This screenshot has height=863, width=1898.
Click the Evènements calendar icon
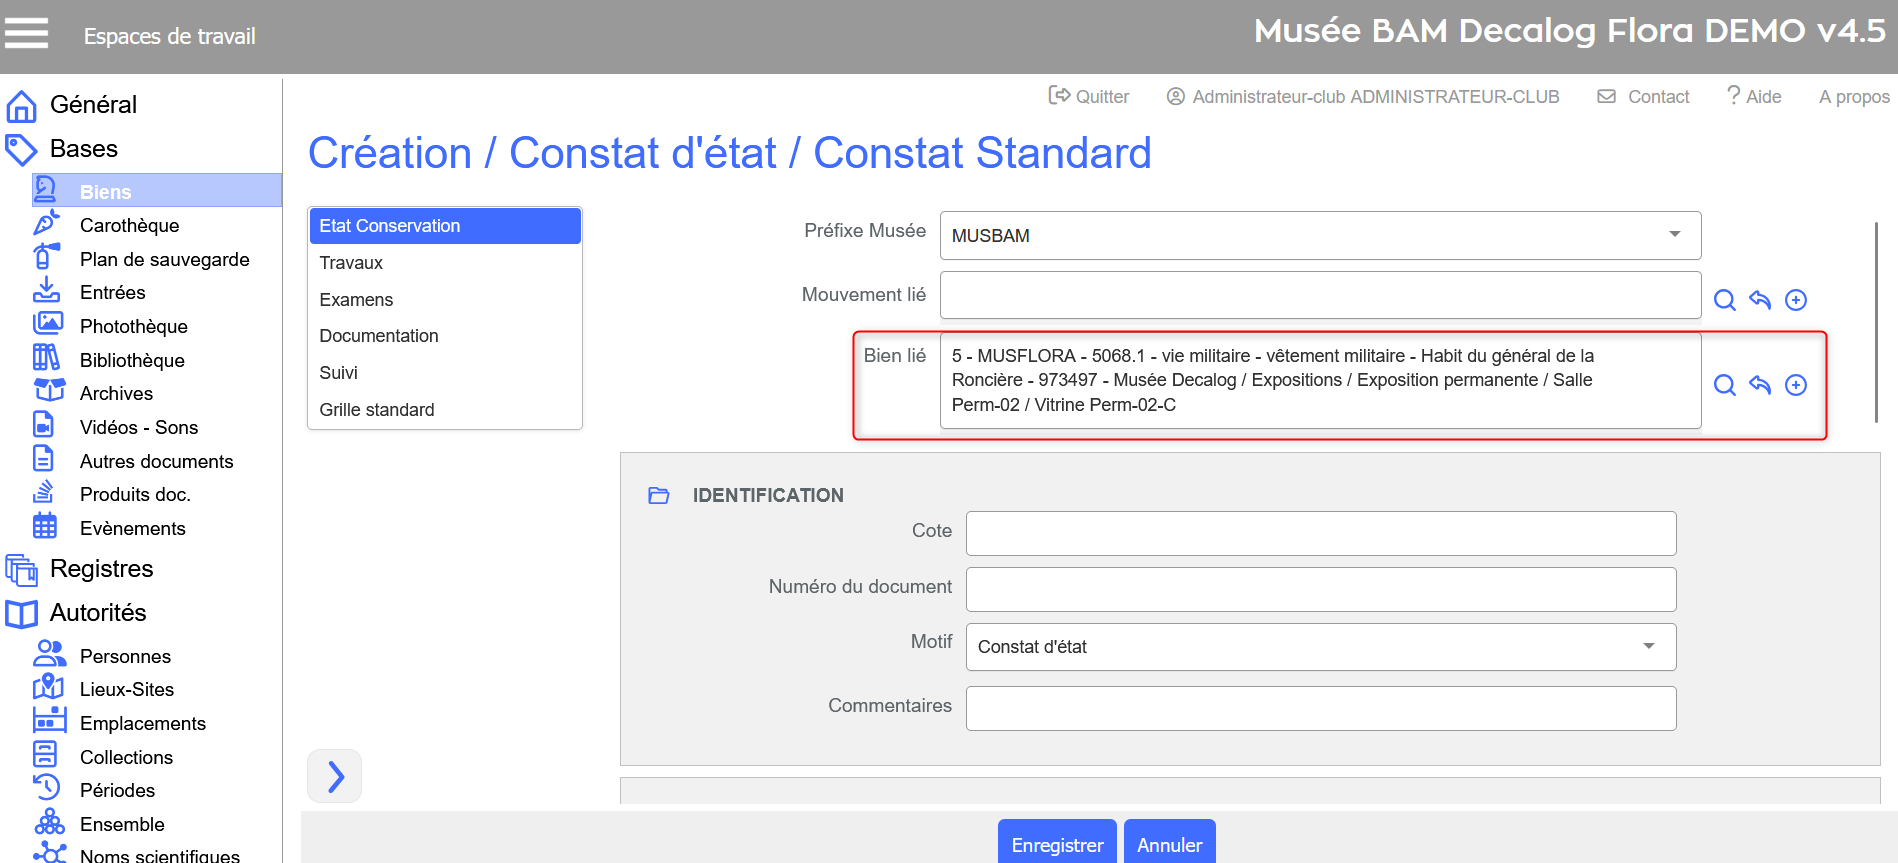tap(45, 526)
